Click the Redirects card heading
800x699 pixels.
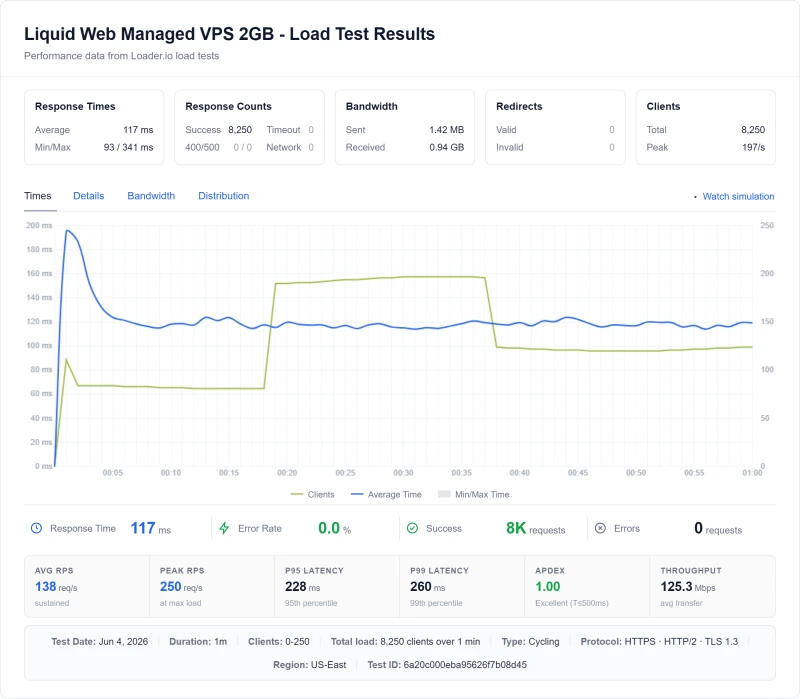[519, 107]
